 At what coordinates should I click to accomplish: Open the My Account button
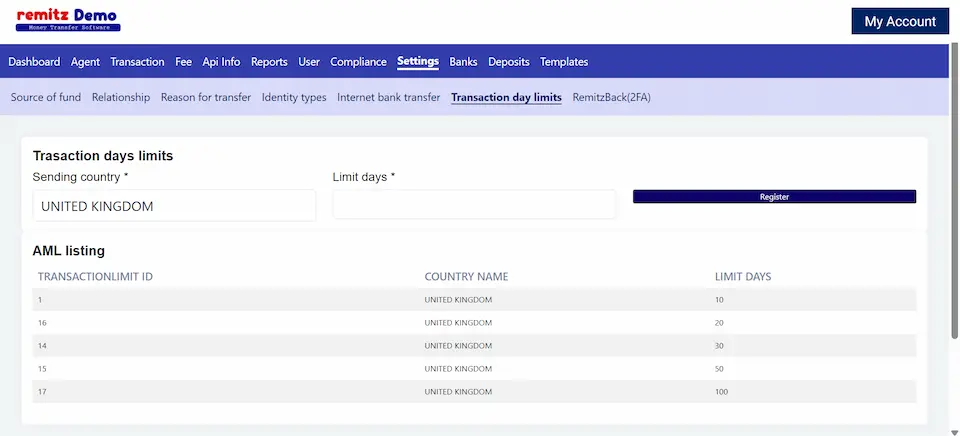(x=899, y=21)
